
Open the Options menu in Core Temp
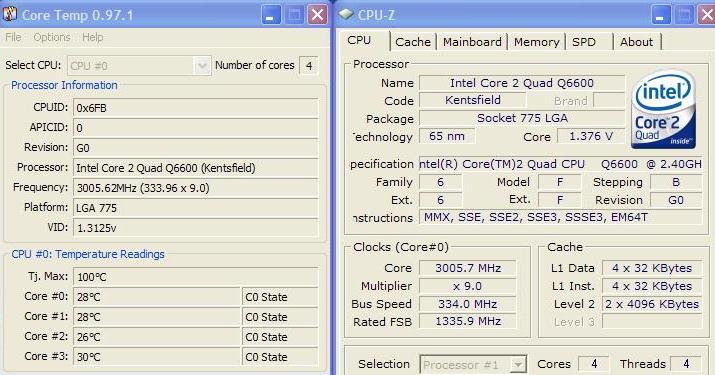(x=52, y=37)
